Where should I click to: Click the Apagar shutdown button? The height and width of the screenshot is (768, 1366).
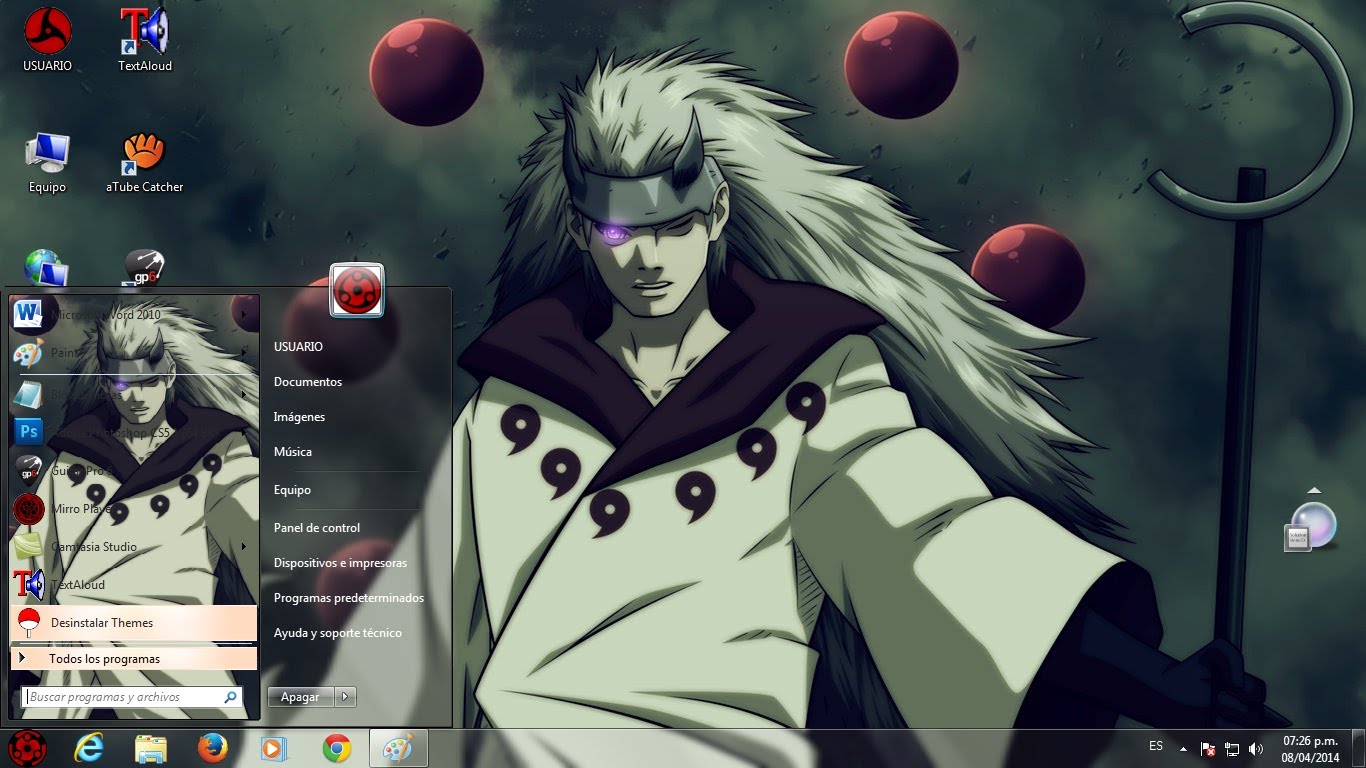click(301, 697)
